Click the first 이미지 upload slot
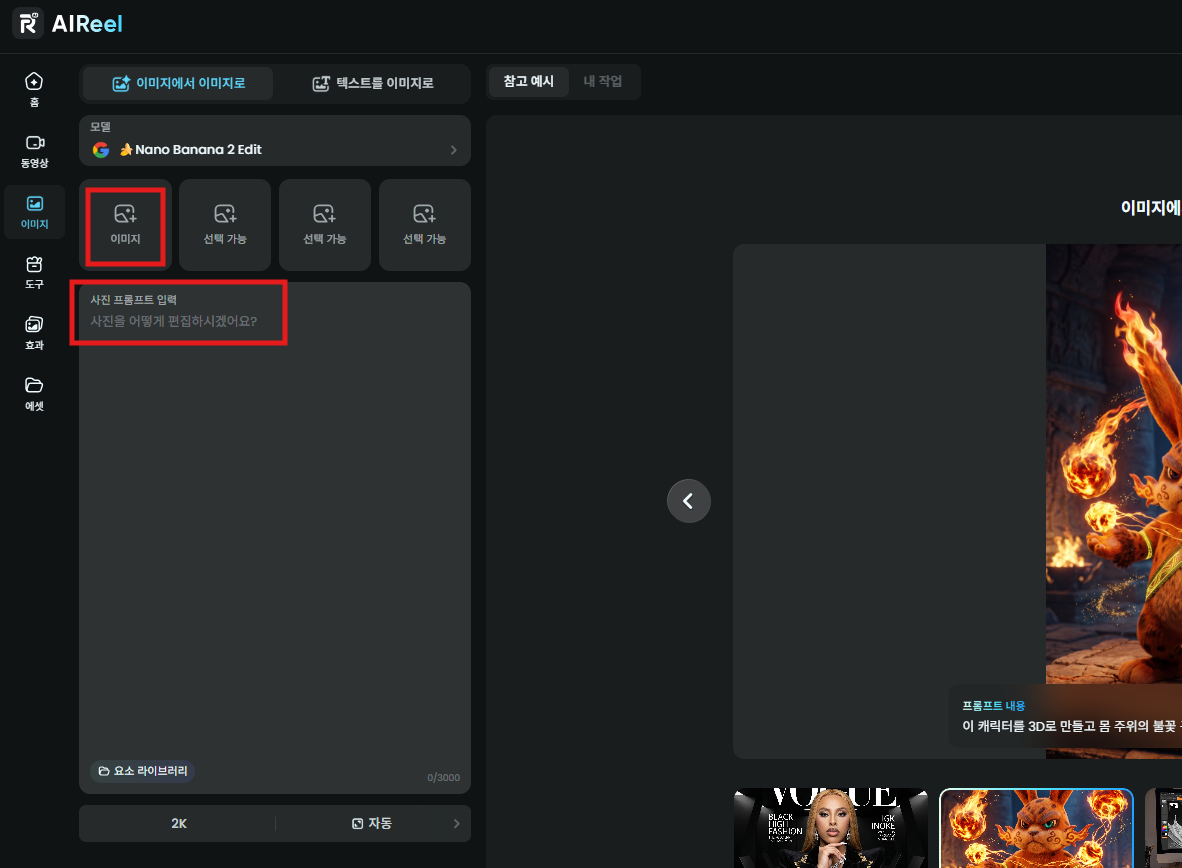 point(125,225)
